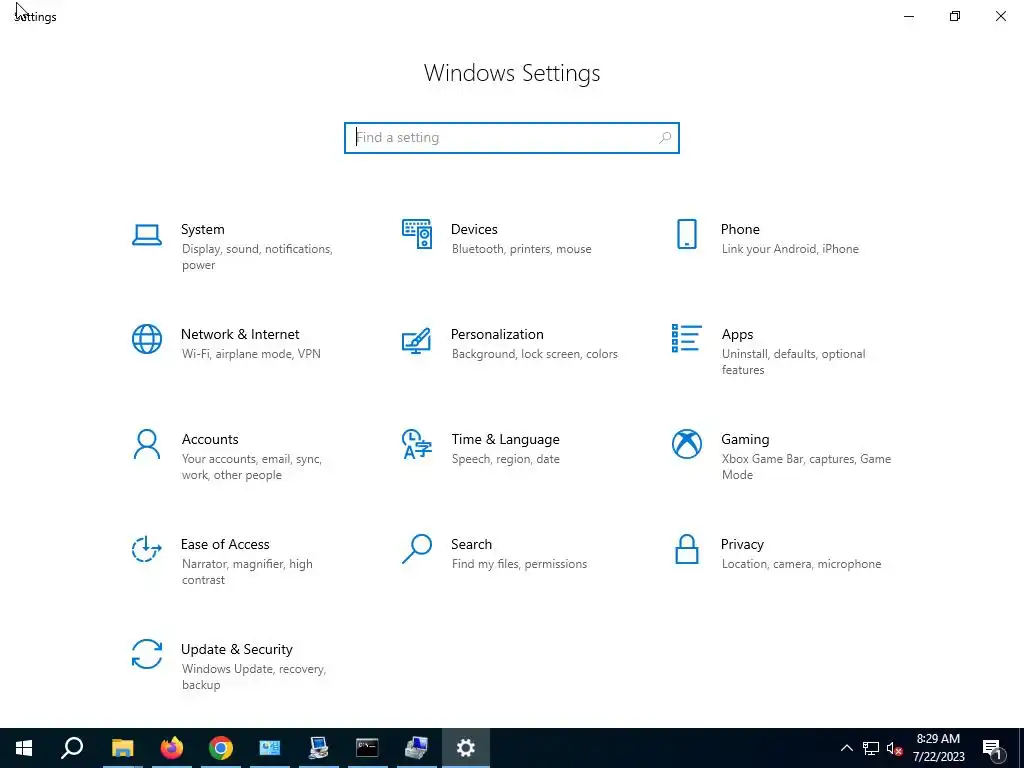This screenshot has height=768, width=1024.
Task: Click 'Location, camera, microphone' description
Action: pyautogui.click(x=801, y=564)
